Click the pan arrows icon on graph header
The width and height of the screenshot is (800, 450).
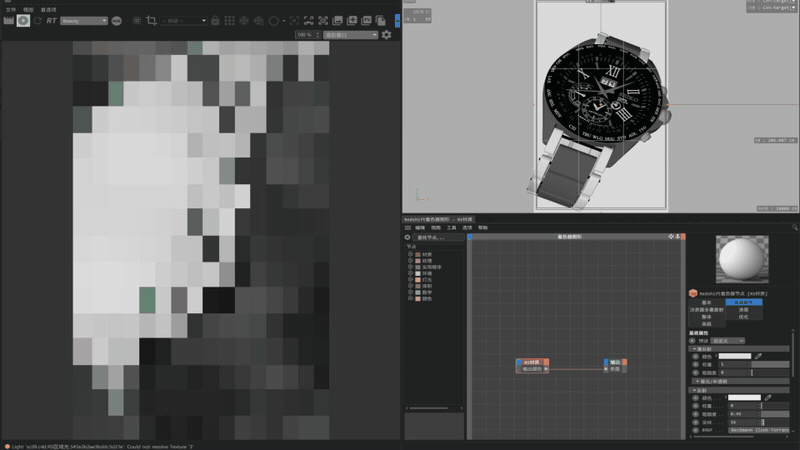pos(671,237)
